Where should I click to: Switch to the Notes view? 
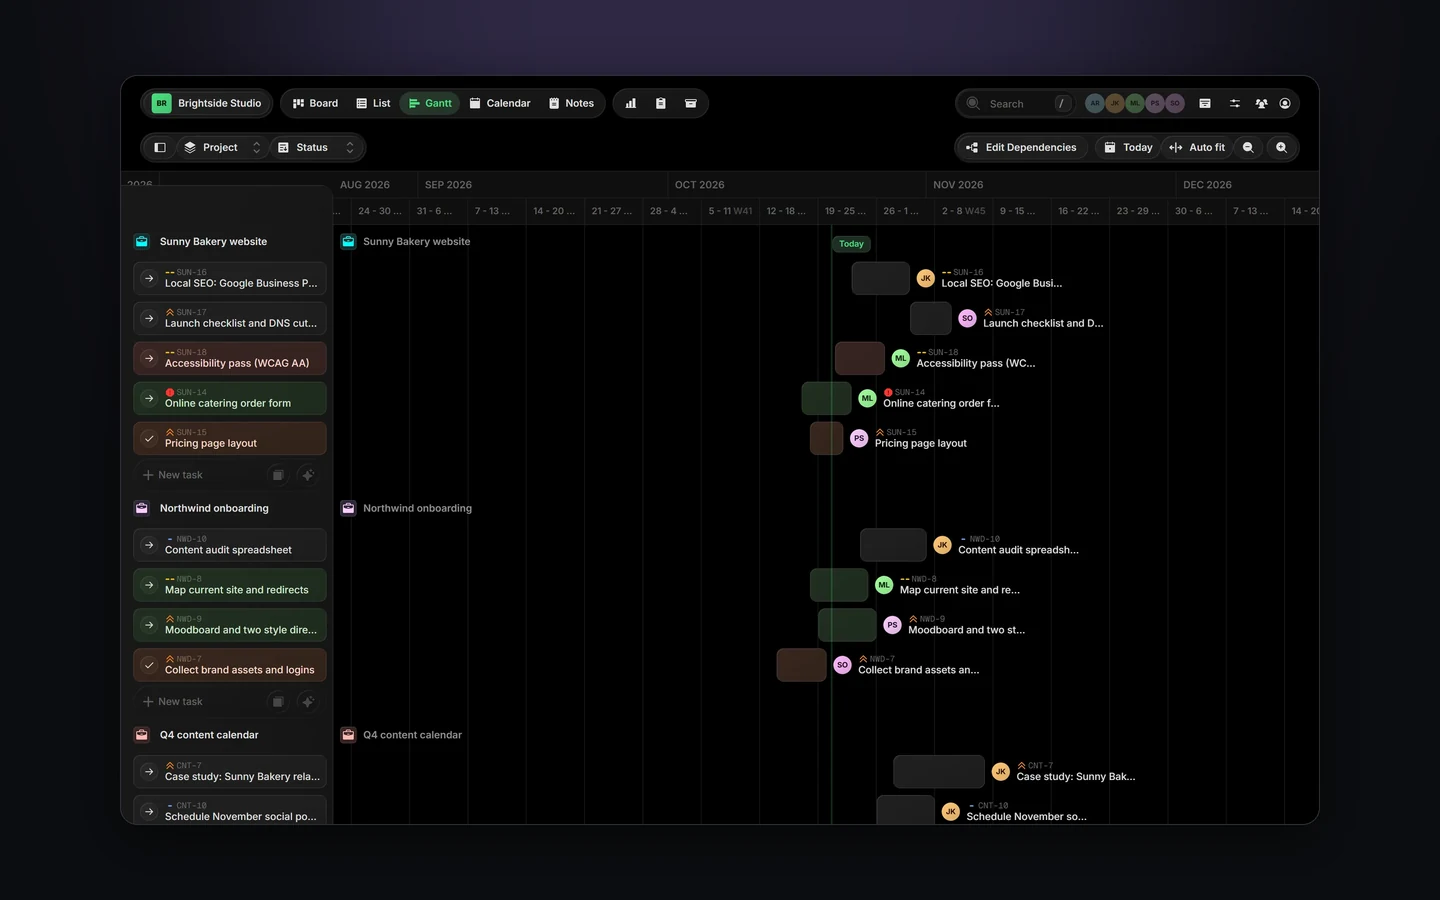pos(571,103)
